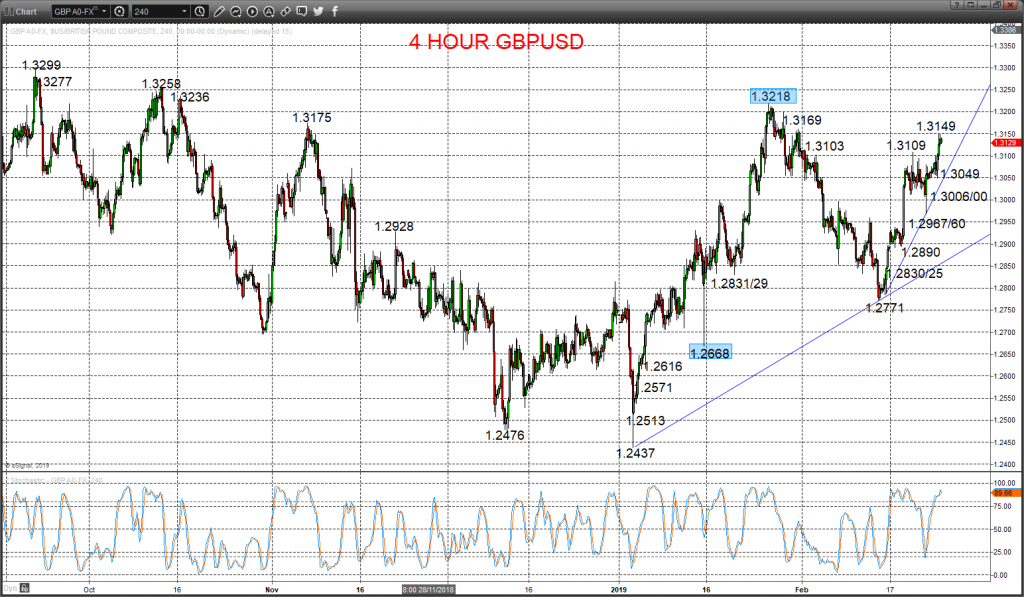Open the window layout dropdown in title bar
The image size is (1024, 597).
(970, 5)
